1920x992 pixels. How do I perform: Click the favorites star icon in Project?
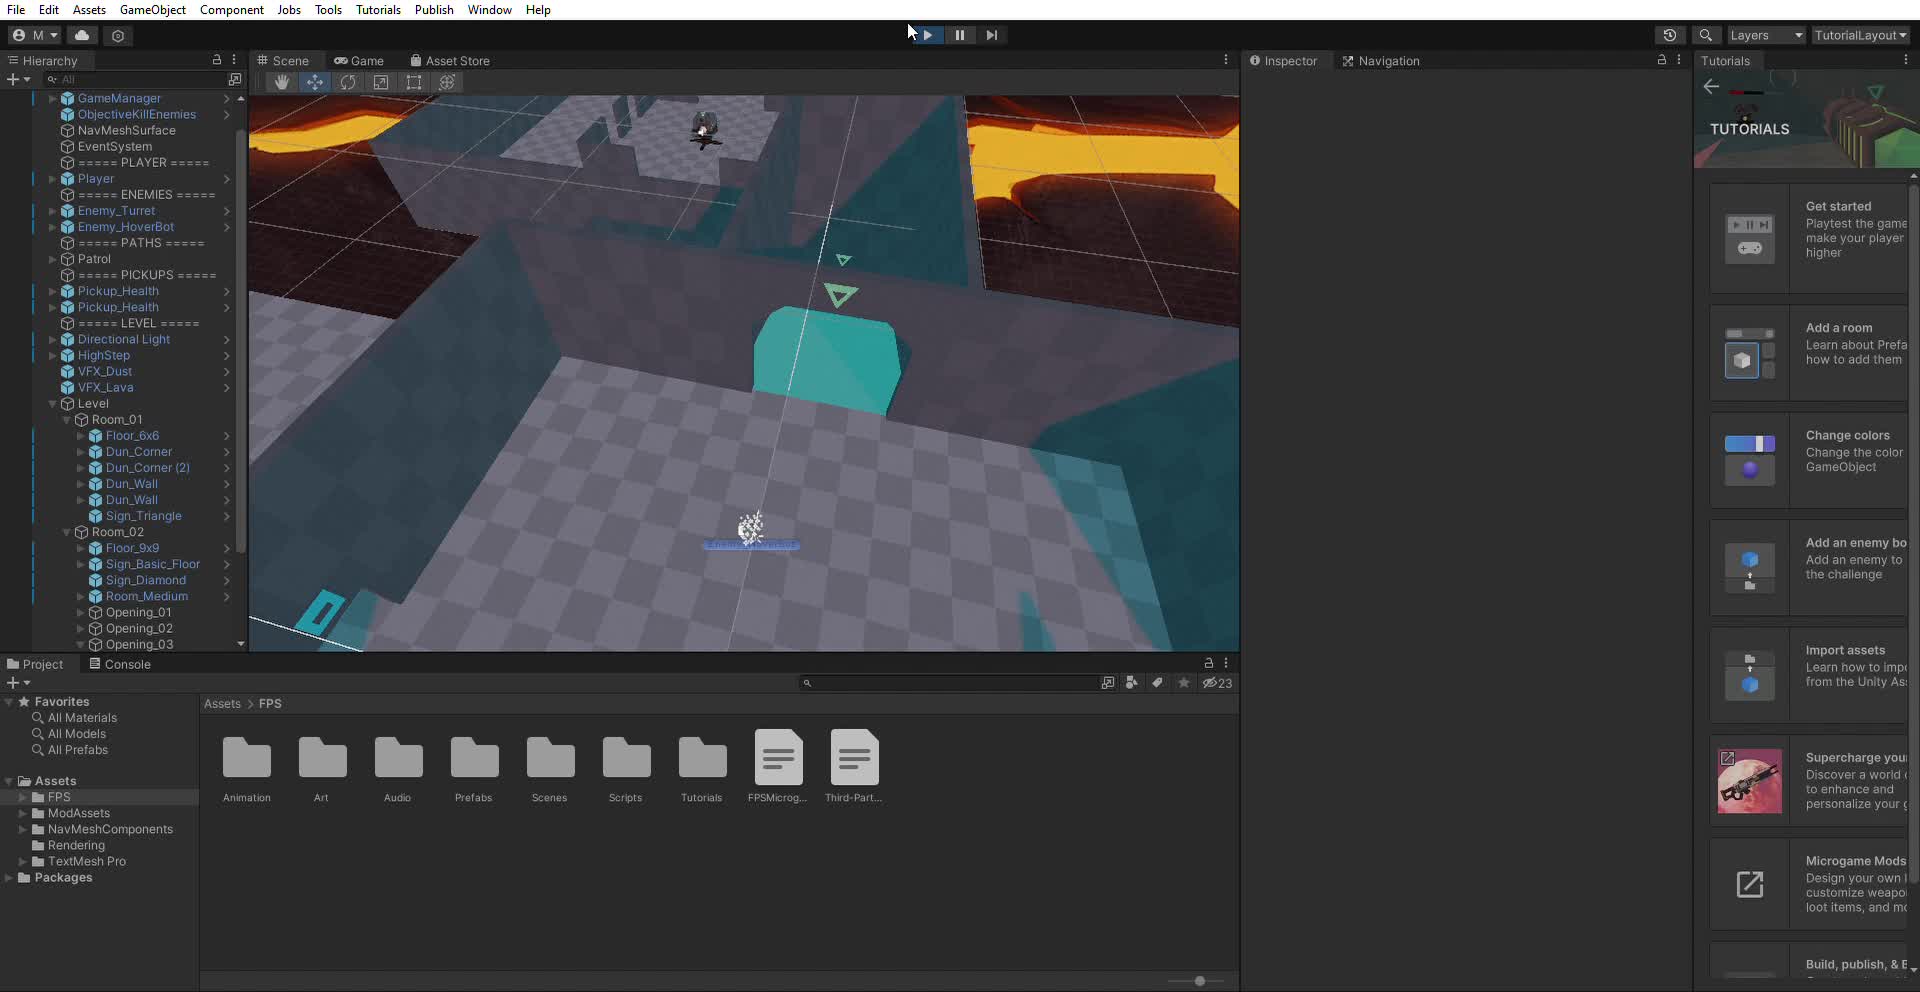[1184, 683]
